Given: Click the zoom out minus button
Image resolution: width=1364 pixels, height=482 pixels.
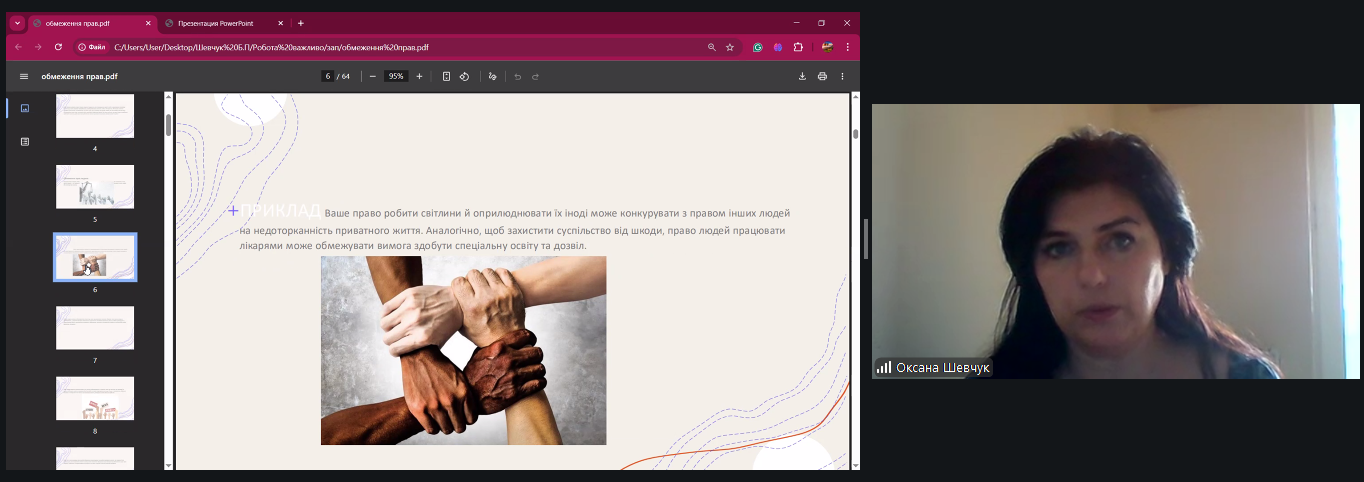Looking at the screenshot, I should pos(373,76).
